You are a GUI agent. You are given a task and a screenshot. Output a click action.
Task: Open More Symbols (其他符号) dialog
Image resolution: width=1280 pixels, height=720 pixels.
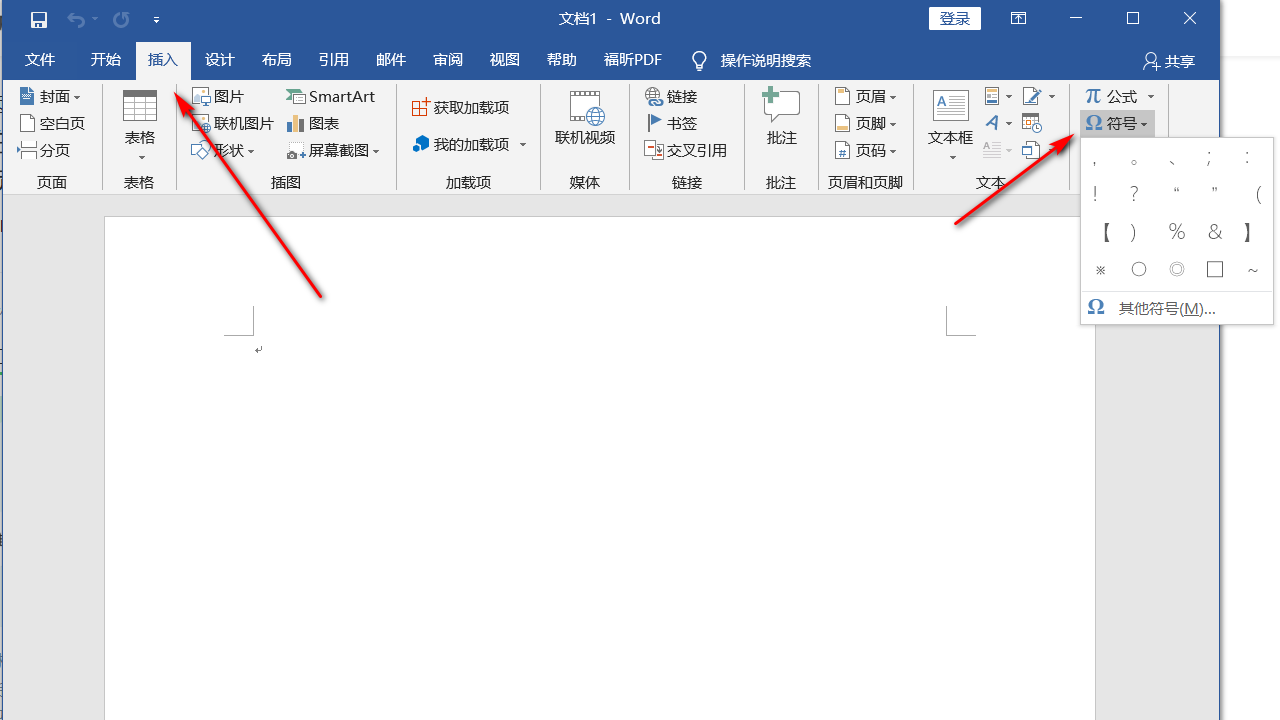tap(1177, 308)
